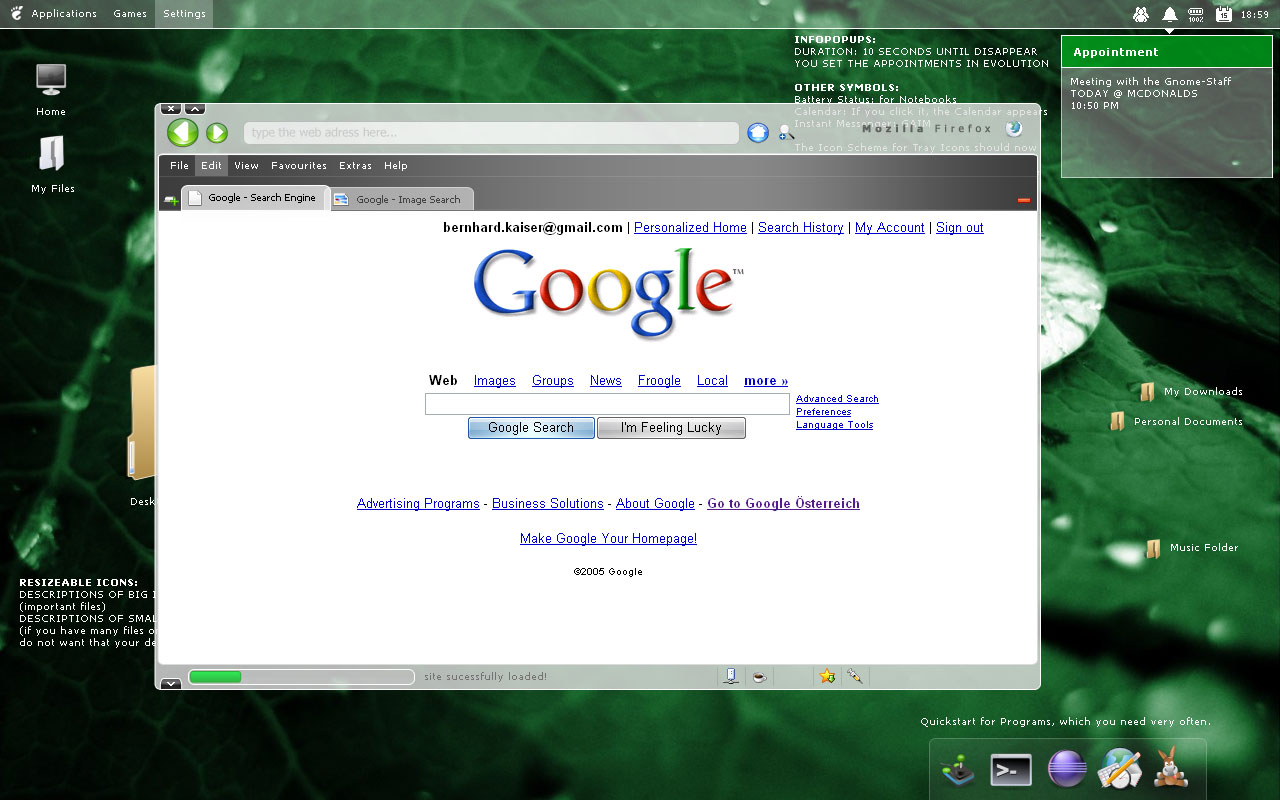Select the Images search link

(x=495, y=381)
